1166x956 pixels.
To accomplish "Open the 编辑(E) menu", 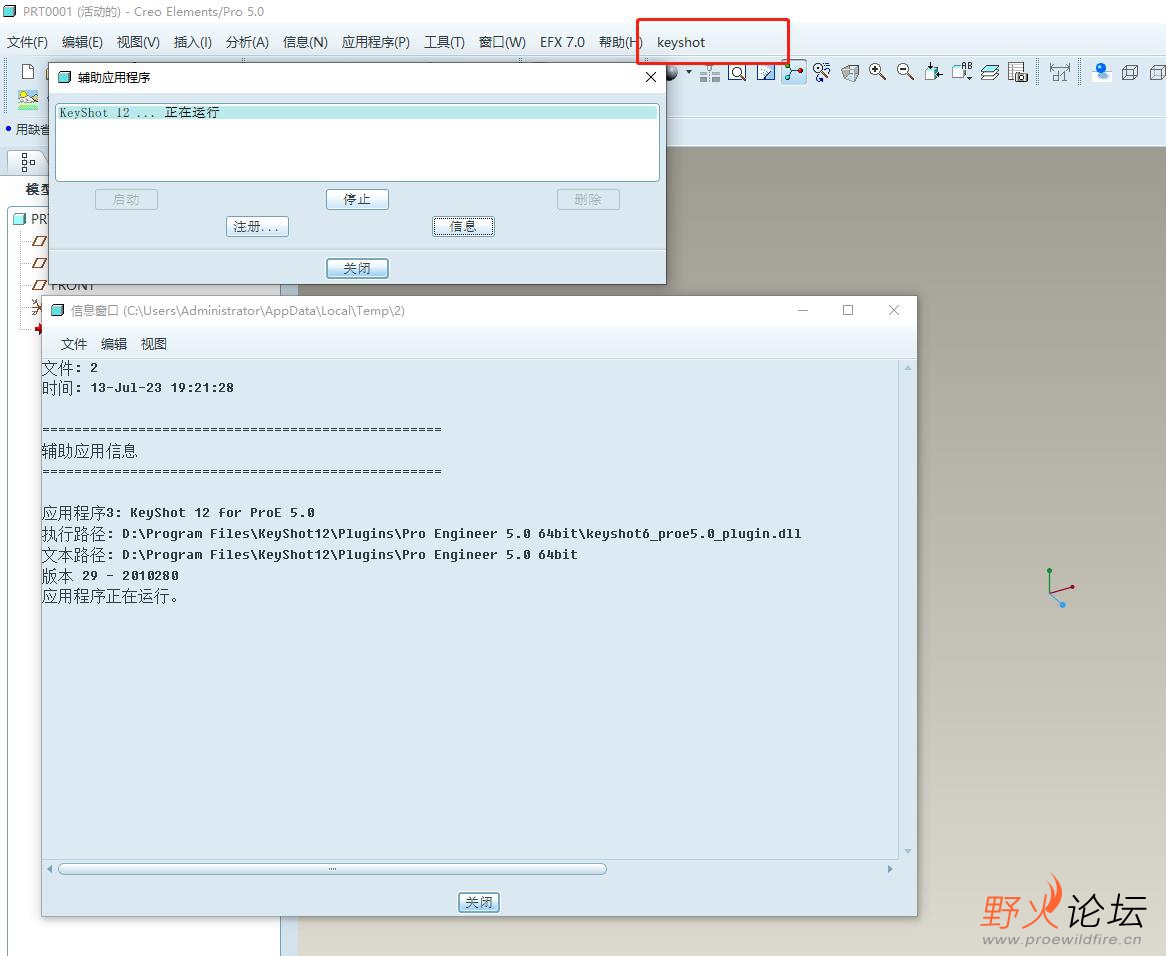I will (x=82, y=42).
